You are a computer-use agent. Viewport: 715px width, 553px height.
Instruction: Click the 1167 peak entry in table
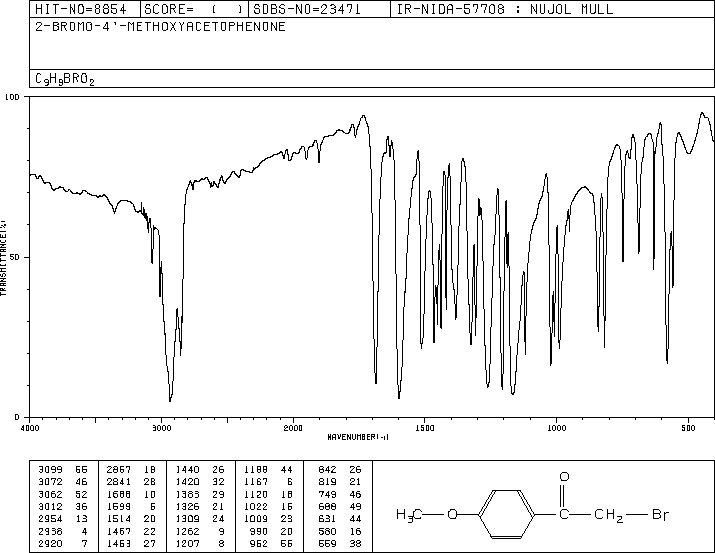(x=268, y=481)
